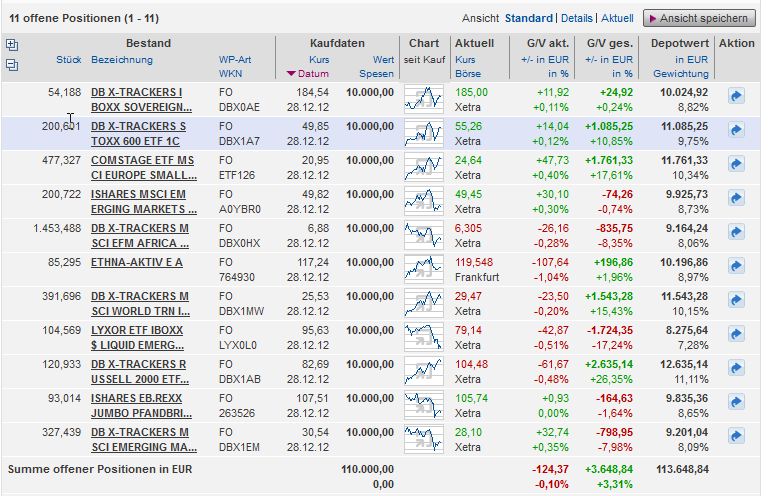This screenshot has height=496, width=769.
Task: Sort table by Stück column header
Action: tap(69, 60)
